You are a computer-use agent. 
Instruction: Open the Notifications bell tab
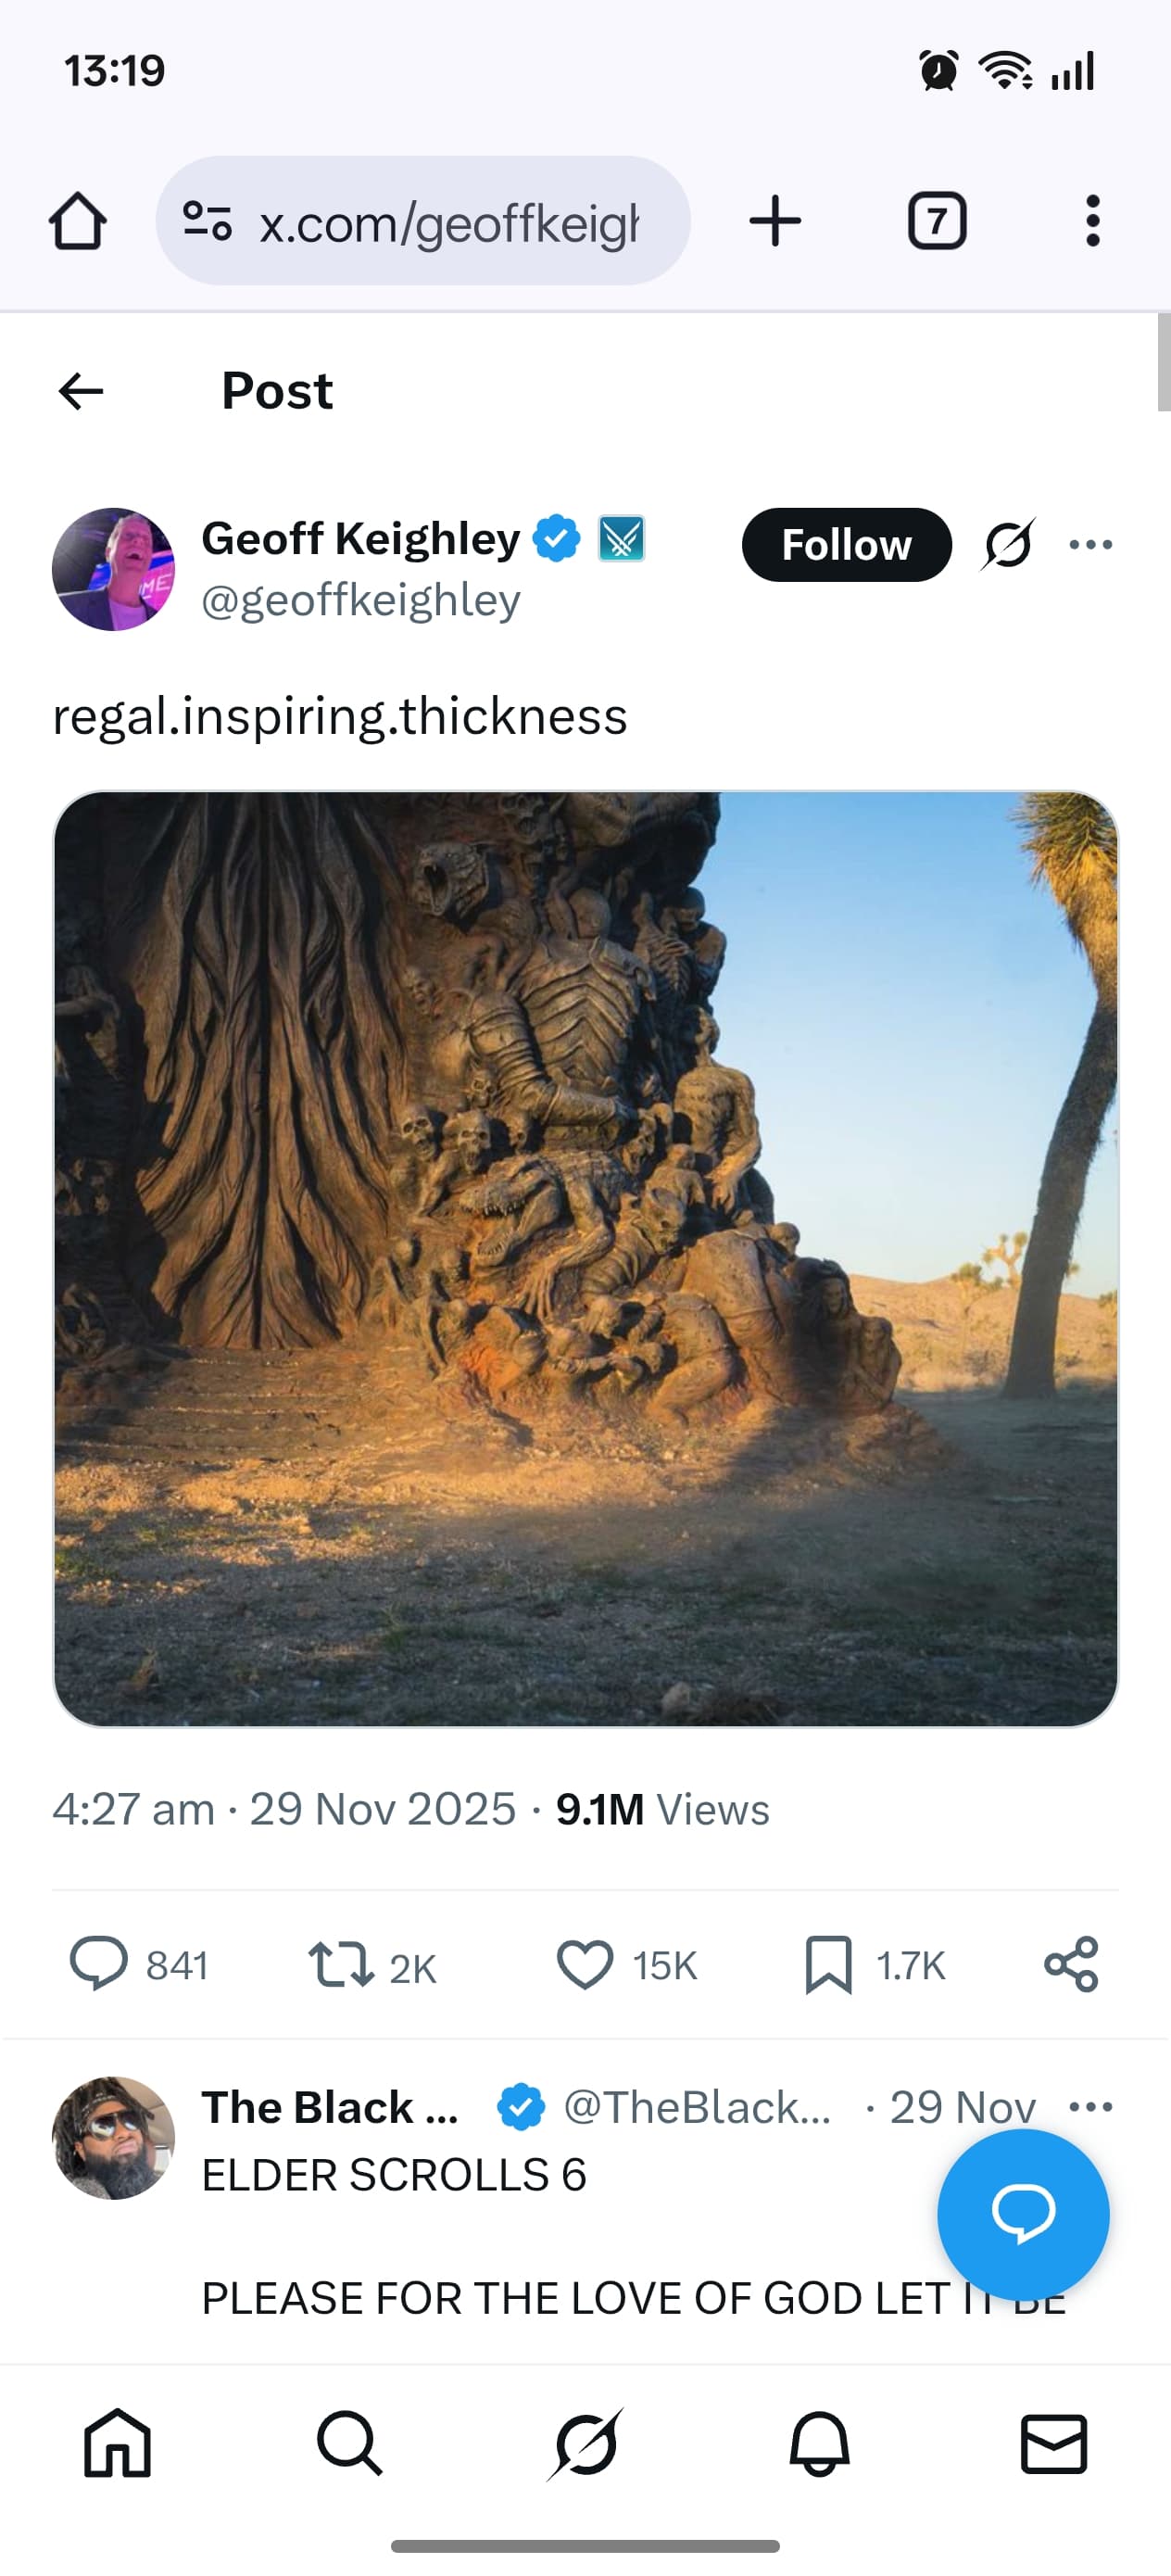tap(819, 2444)
